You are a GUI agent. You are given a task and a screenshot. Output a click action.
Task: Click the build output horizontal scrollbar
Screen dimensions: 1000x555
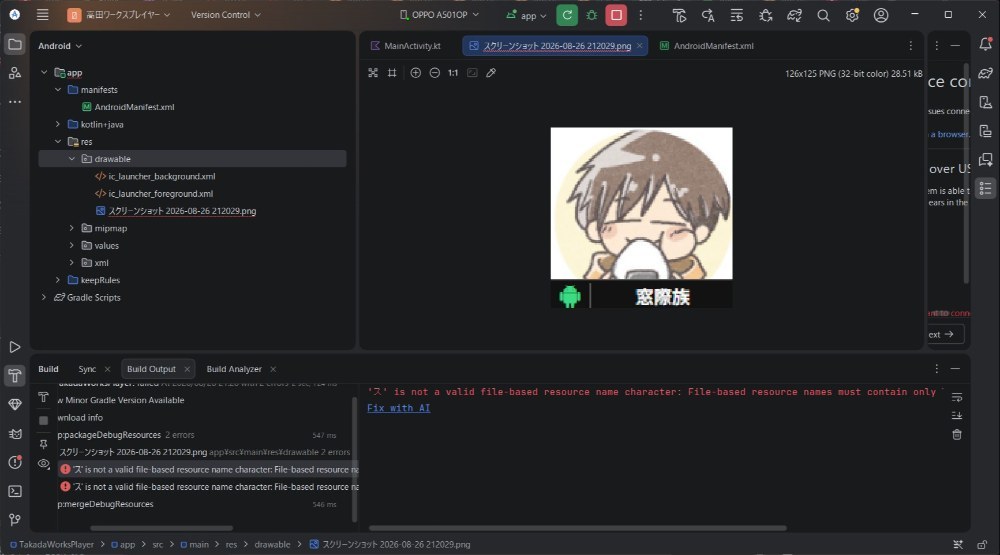click(x=578, y=528)
